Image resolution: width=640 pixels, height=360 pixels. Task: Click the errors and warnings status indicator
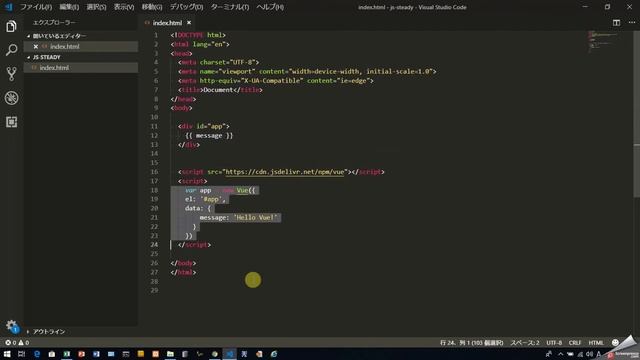click(x=17, y=343)
